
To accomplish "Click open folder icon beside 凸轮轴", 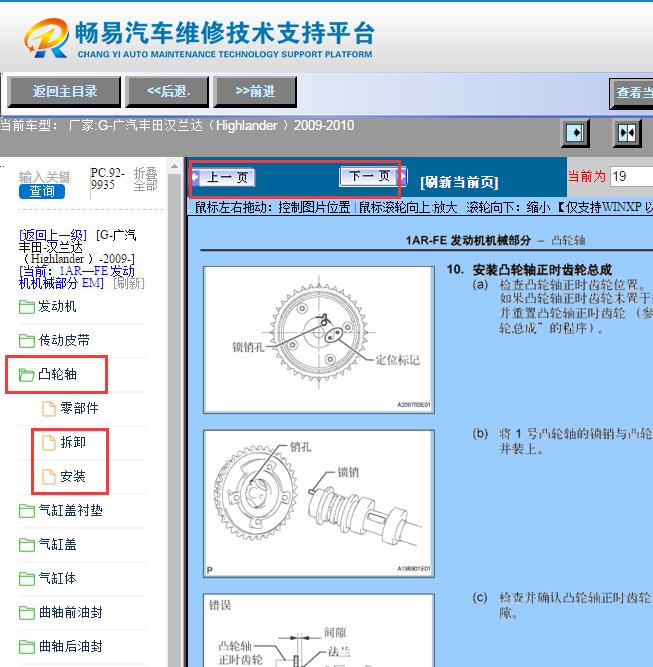I will pos(26,375).
